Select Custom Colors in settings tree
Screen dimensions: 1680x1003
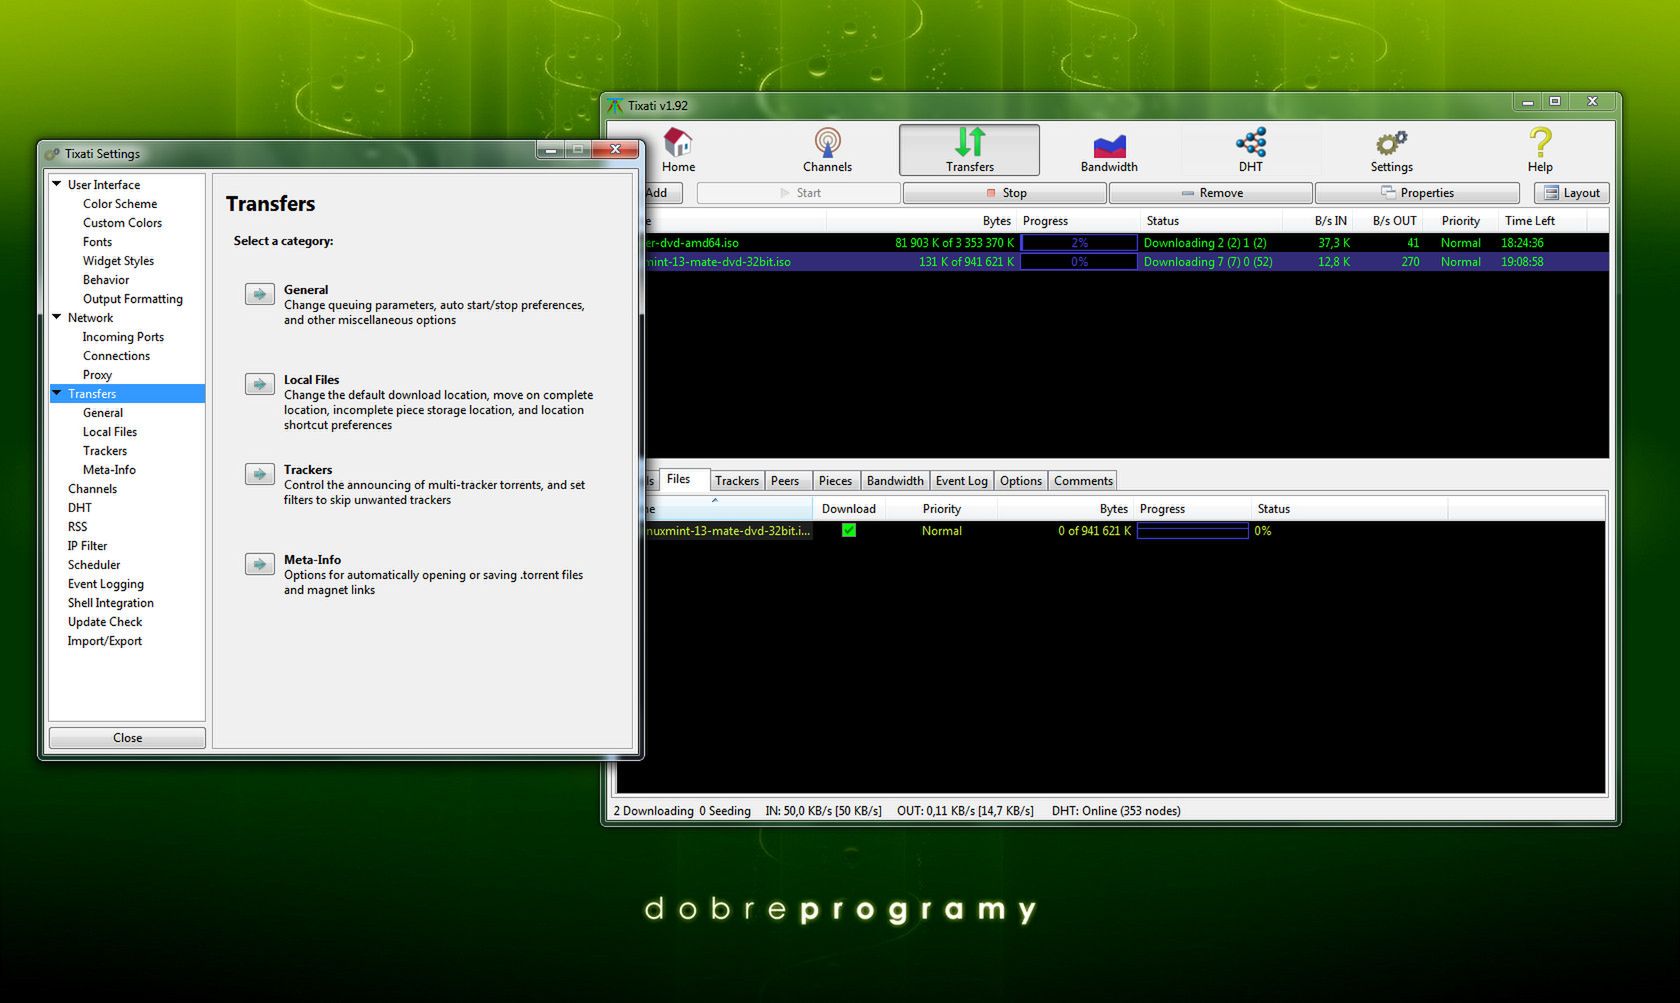(x=122, y=222)
